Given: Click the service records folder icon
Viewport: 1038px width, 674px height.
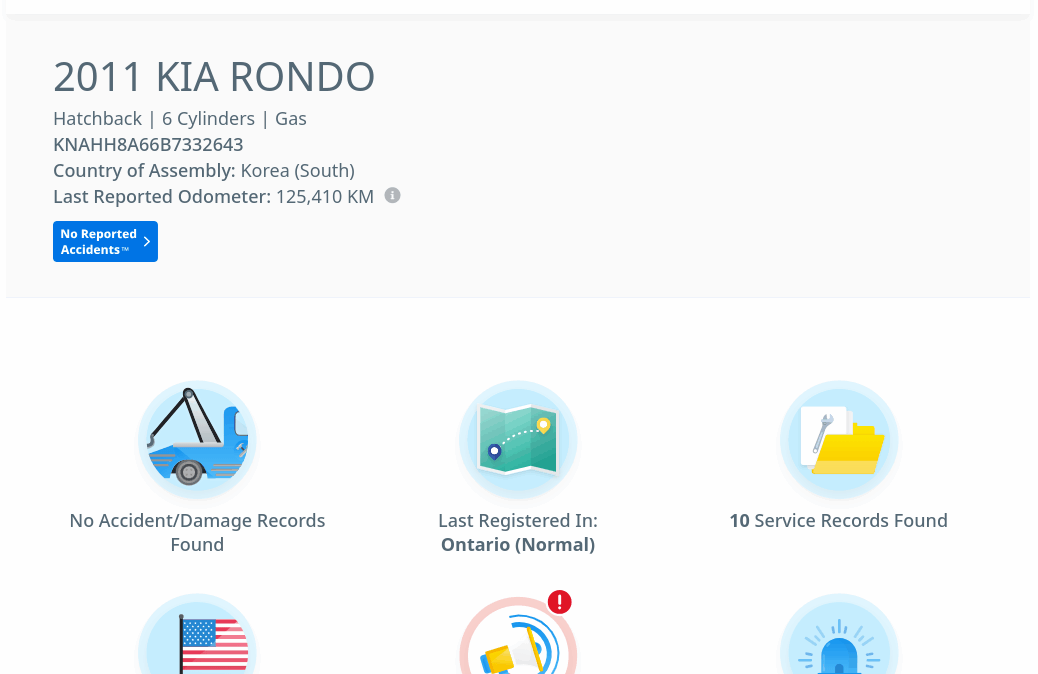Looking at the screenshot, I should [x=839, y=440].
